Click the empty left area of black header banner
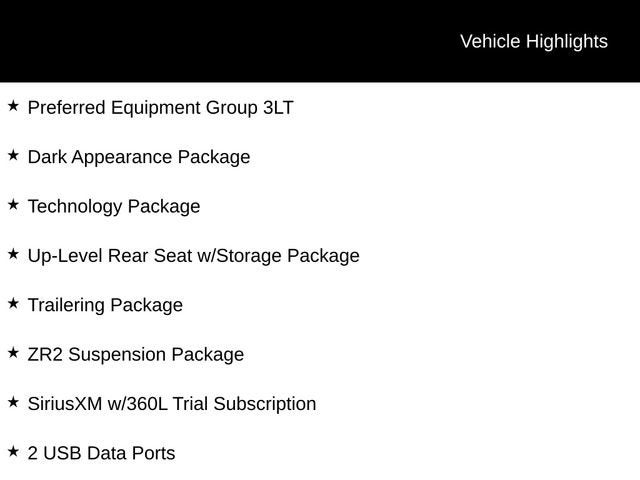Screen dimensions: 640x480 (150, 41)
